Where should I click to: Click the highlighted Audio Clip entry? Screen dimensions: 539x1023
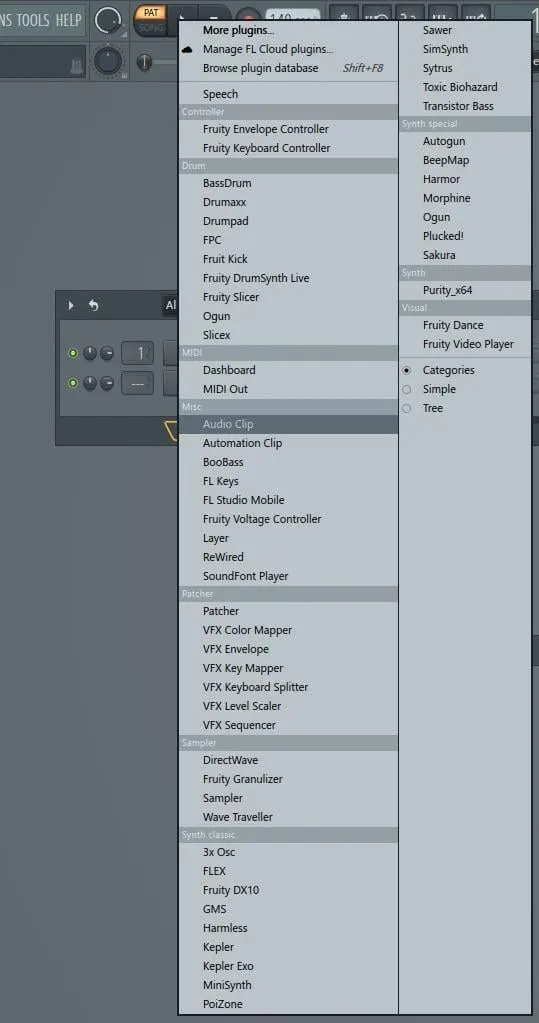tap(288, 424)
